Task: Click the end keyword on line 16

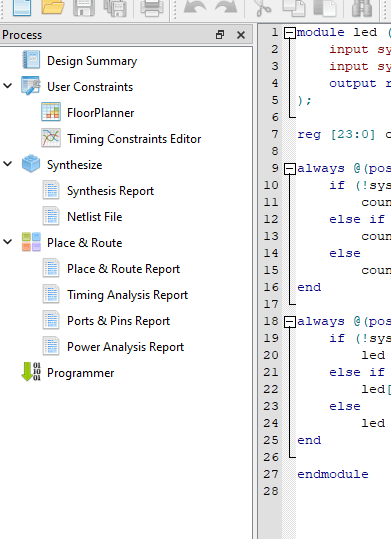Action: click(309, 287)
